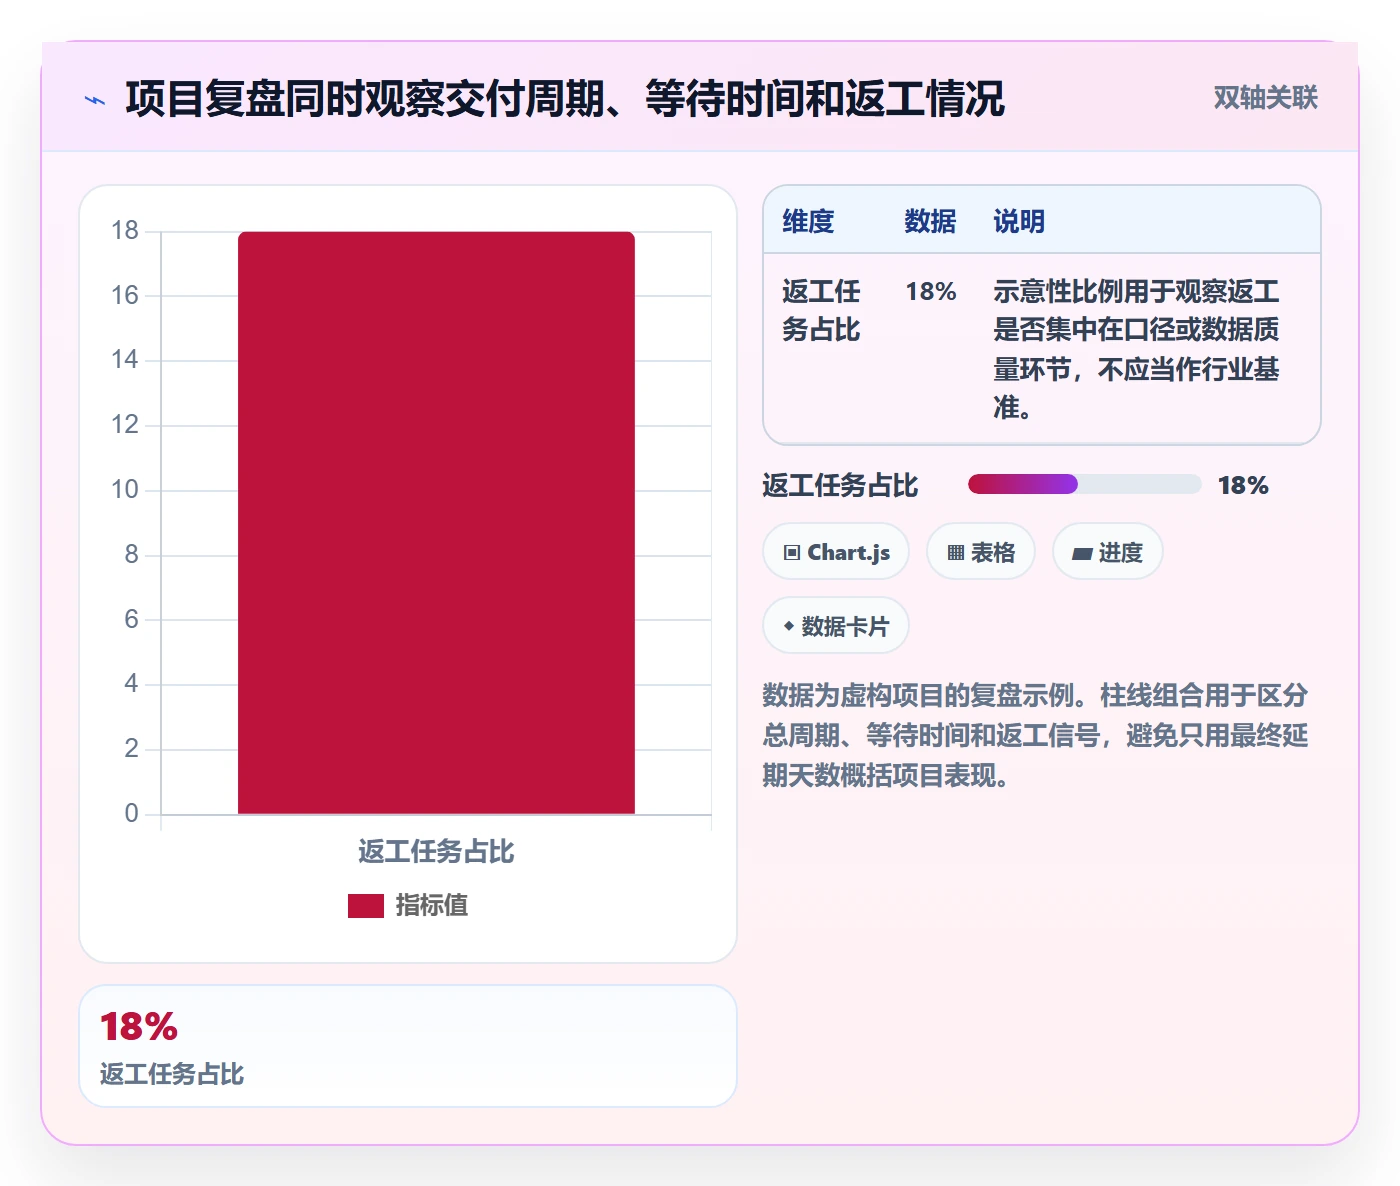Click the 返工任务占比 x-axis label under the chart
Screen dimensions: 1400x1186
436,852
